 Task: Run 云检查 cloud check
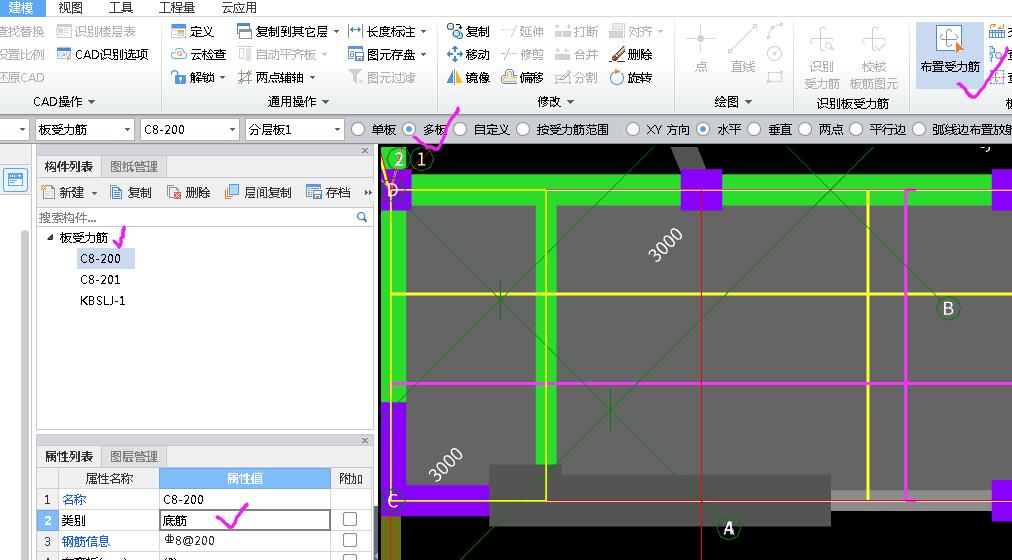click(198, 54)
